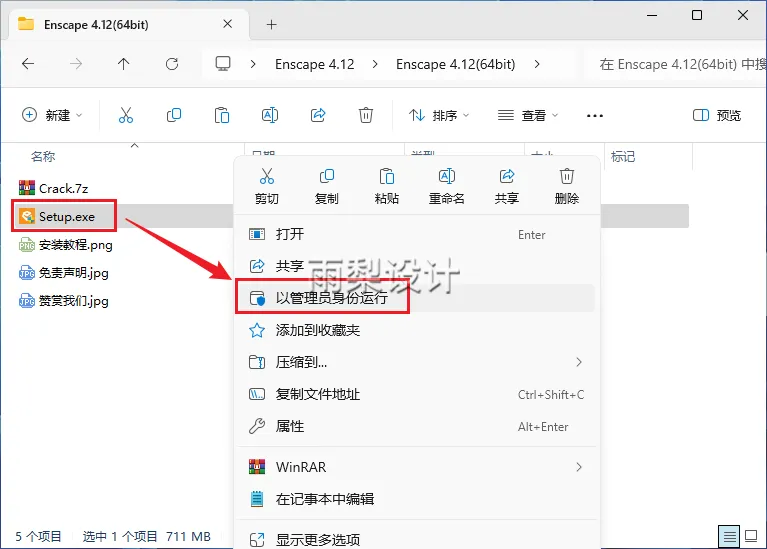This screenshot has height=549, width=767.
Task: Select 剪切 in the context menu
Action: [267, 186]
